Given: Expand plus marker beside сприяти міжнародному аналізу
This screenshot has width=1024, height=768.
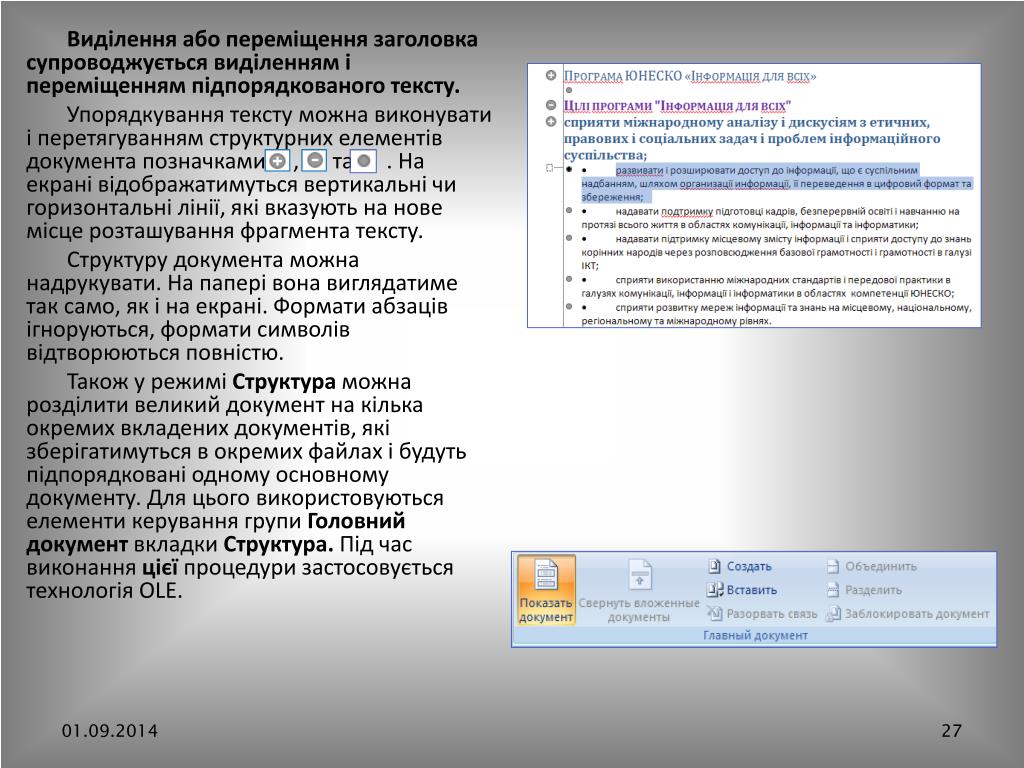Looking at the screenshot, I should [551, 121].
